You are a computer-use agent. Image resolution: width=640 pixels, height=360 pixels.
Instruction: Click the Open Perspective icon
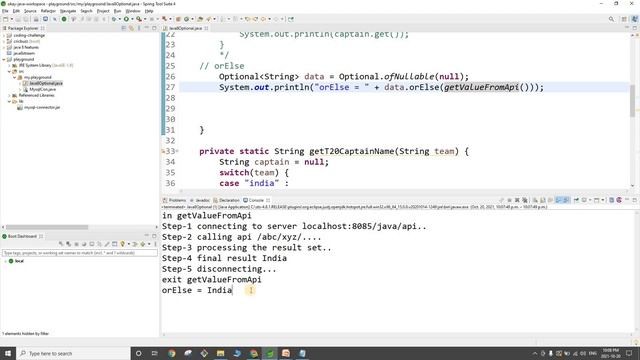point(624,19)
